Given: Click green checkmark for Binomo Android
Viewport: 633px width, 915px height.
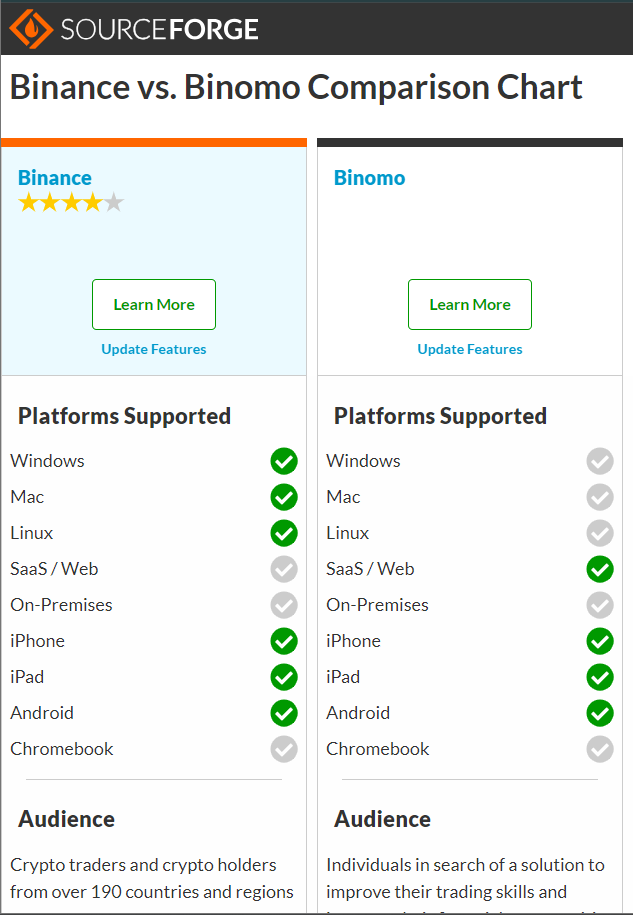Looking at the screenshot, I should (x=600, y=713).
